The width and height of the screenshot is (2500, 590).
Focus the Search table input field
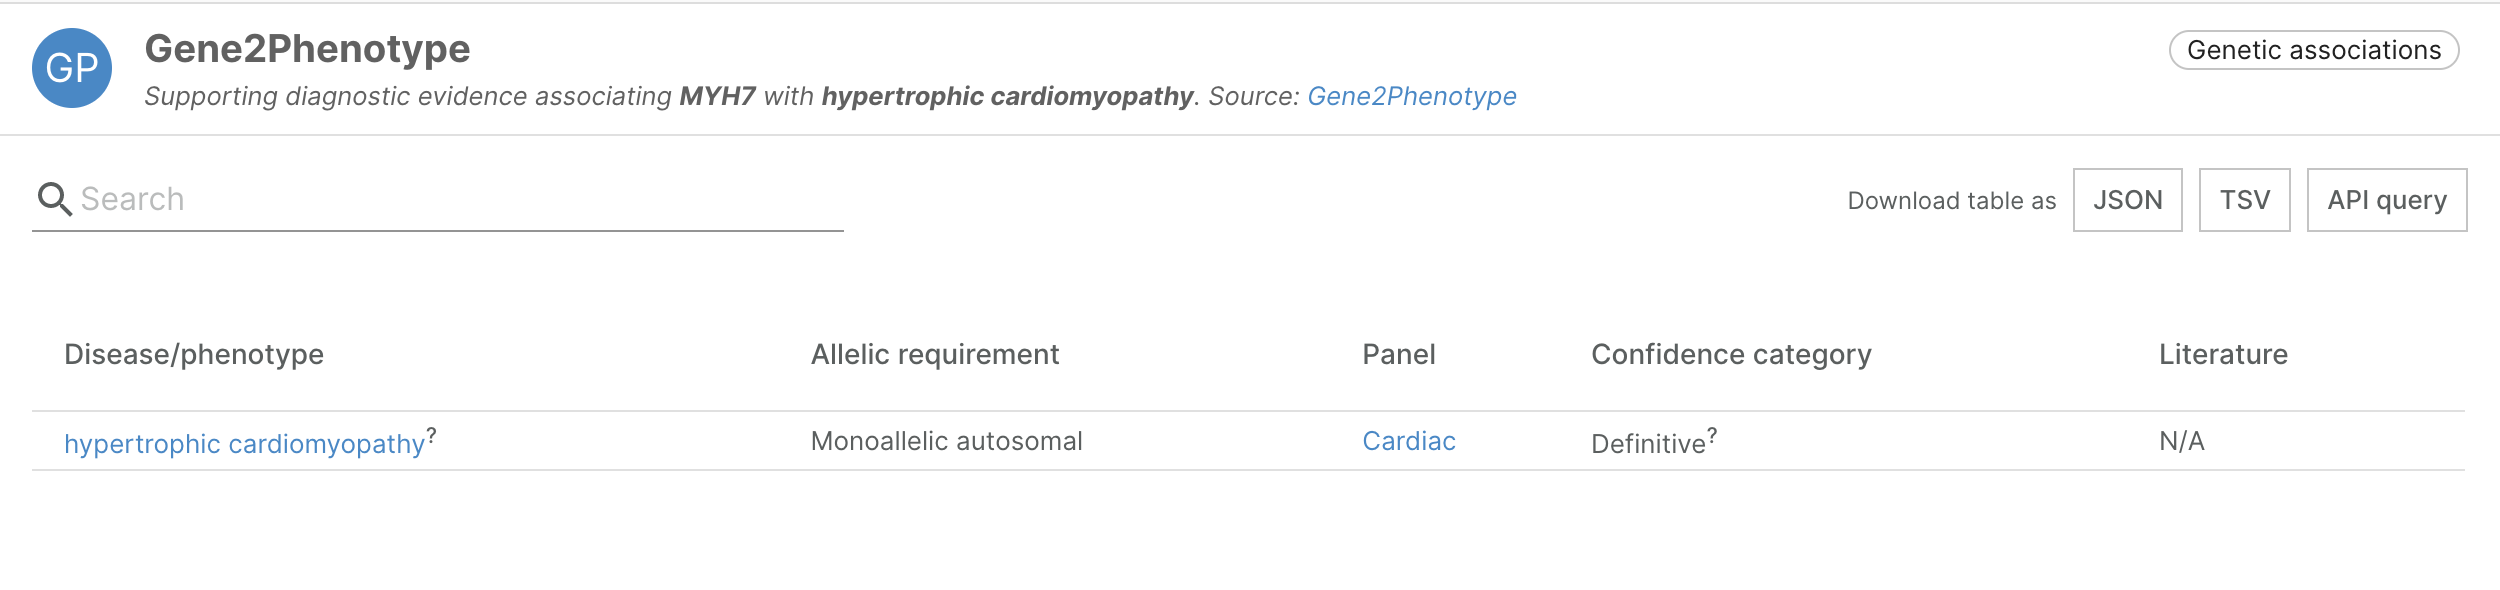coord(460,199)
